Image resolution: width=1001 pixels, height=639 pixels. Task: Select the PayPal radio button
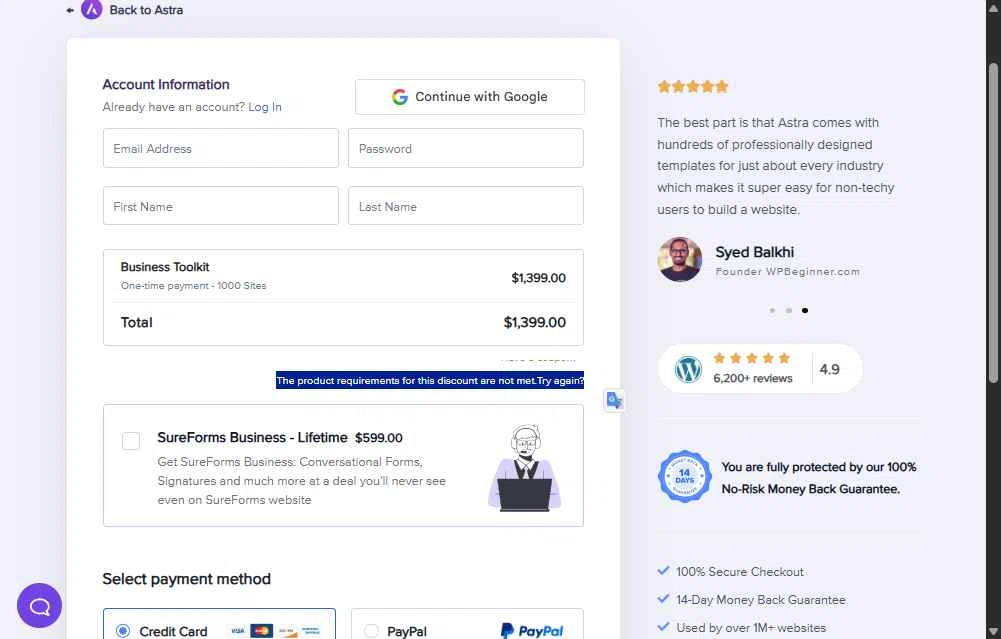point(371,631)
